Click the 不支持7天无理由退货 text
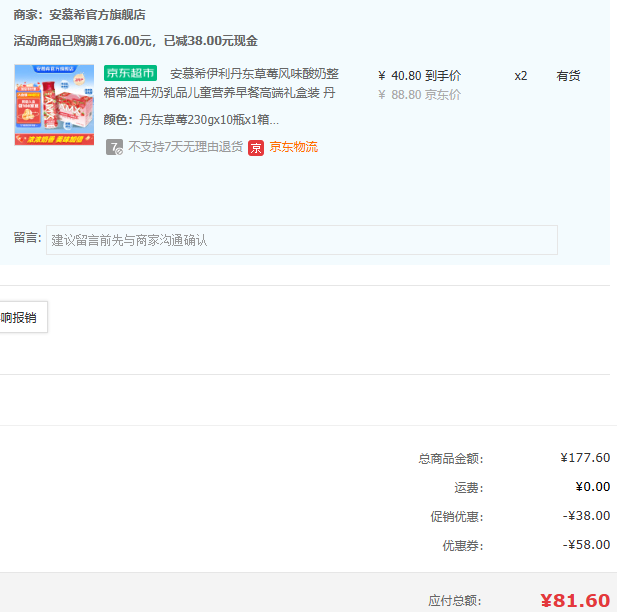Image resolution: width=617 pixels, height=612 pixels. click(x=185, y=147)
